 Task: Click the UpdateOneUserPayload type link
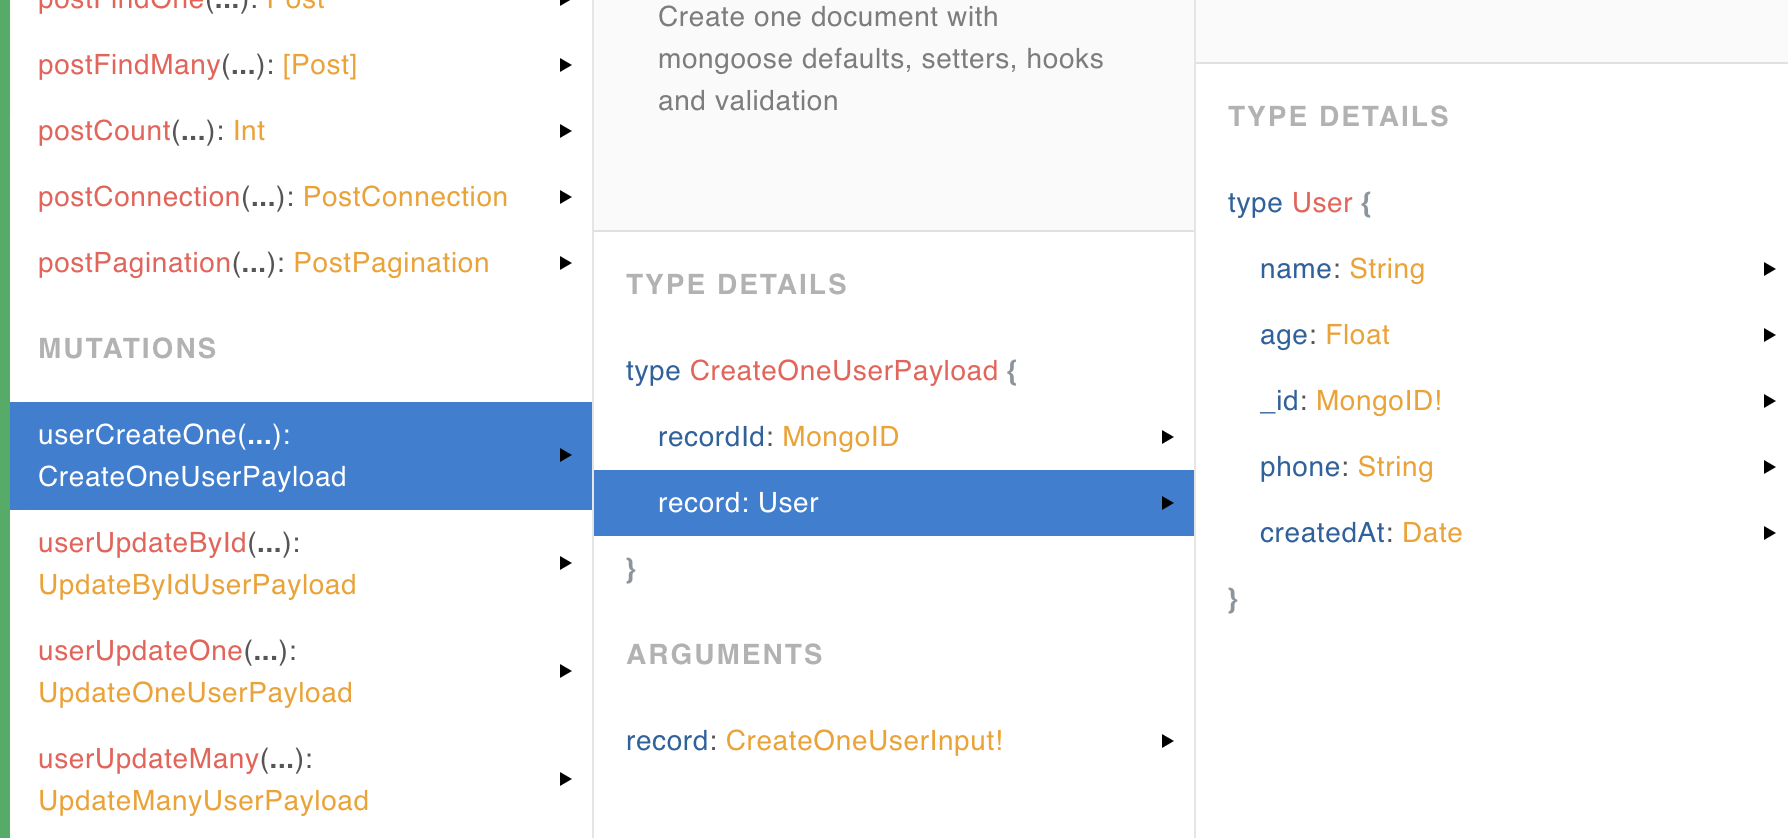pos(195,693)
